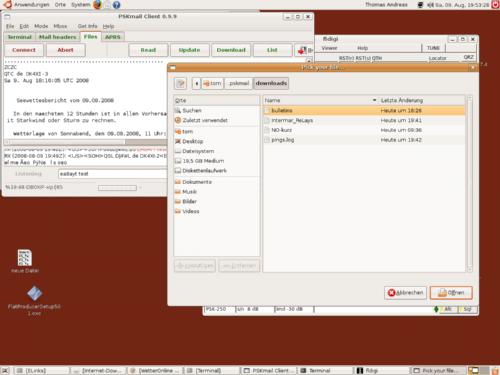Click the Abort button
Screen dimensions: 500x375
click(x=65, y=50)
